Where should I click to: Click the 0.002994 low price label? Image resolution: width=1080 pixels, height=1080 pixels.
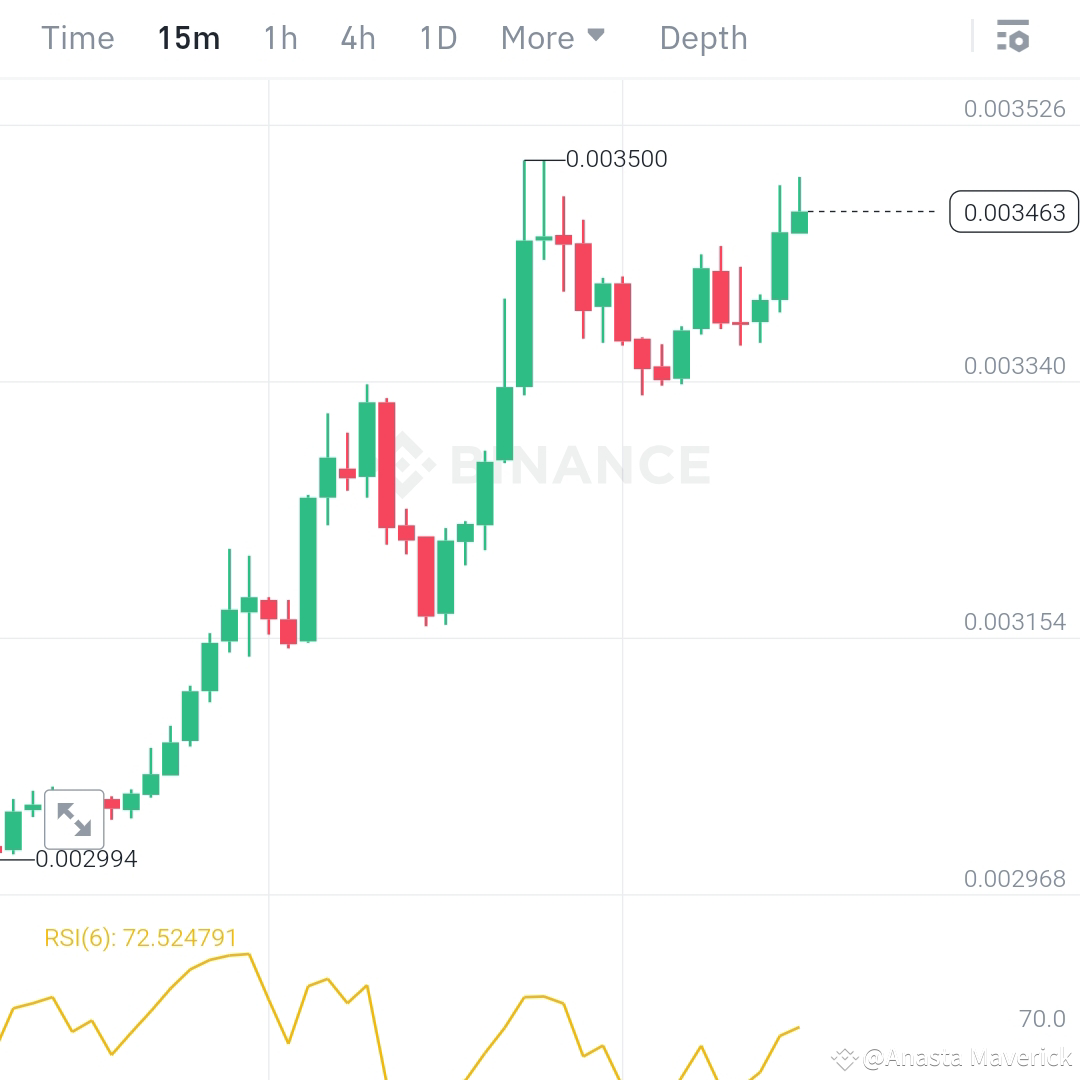[87, 858]
